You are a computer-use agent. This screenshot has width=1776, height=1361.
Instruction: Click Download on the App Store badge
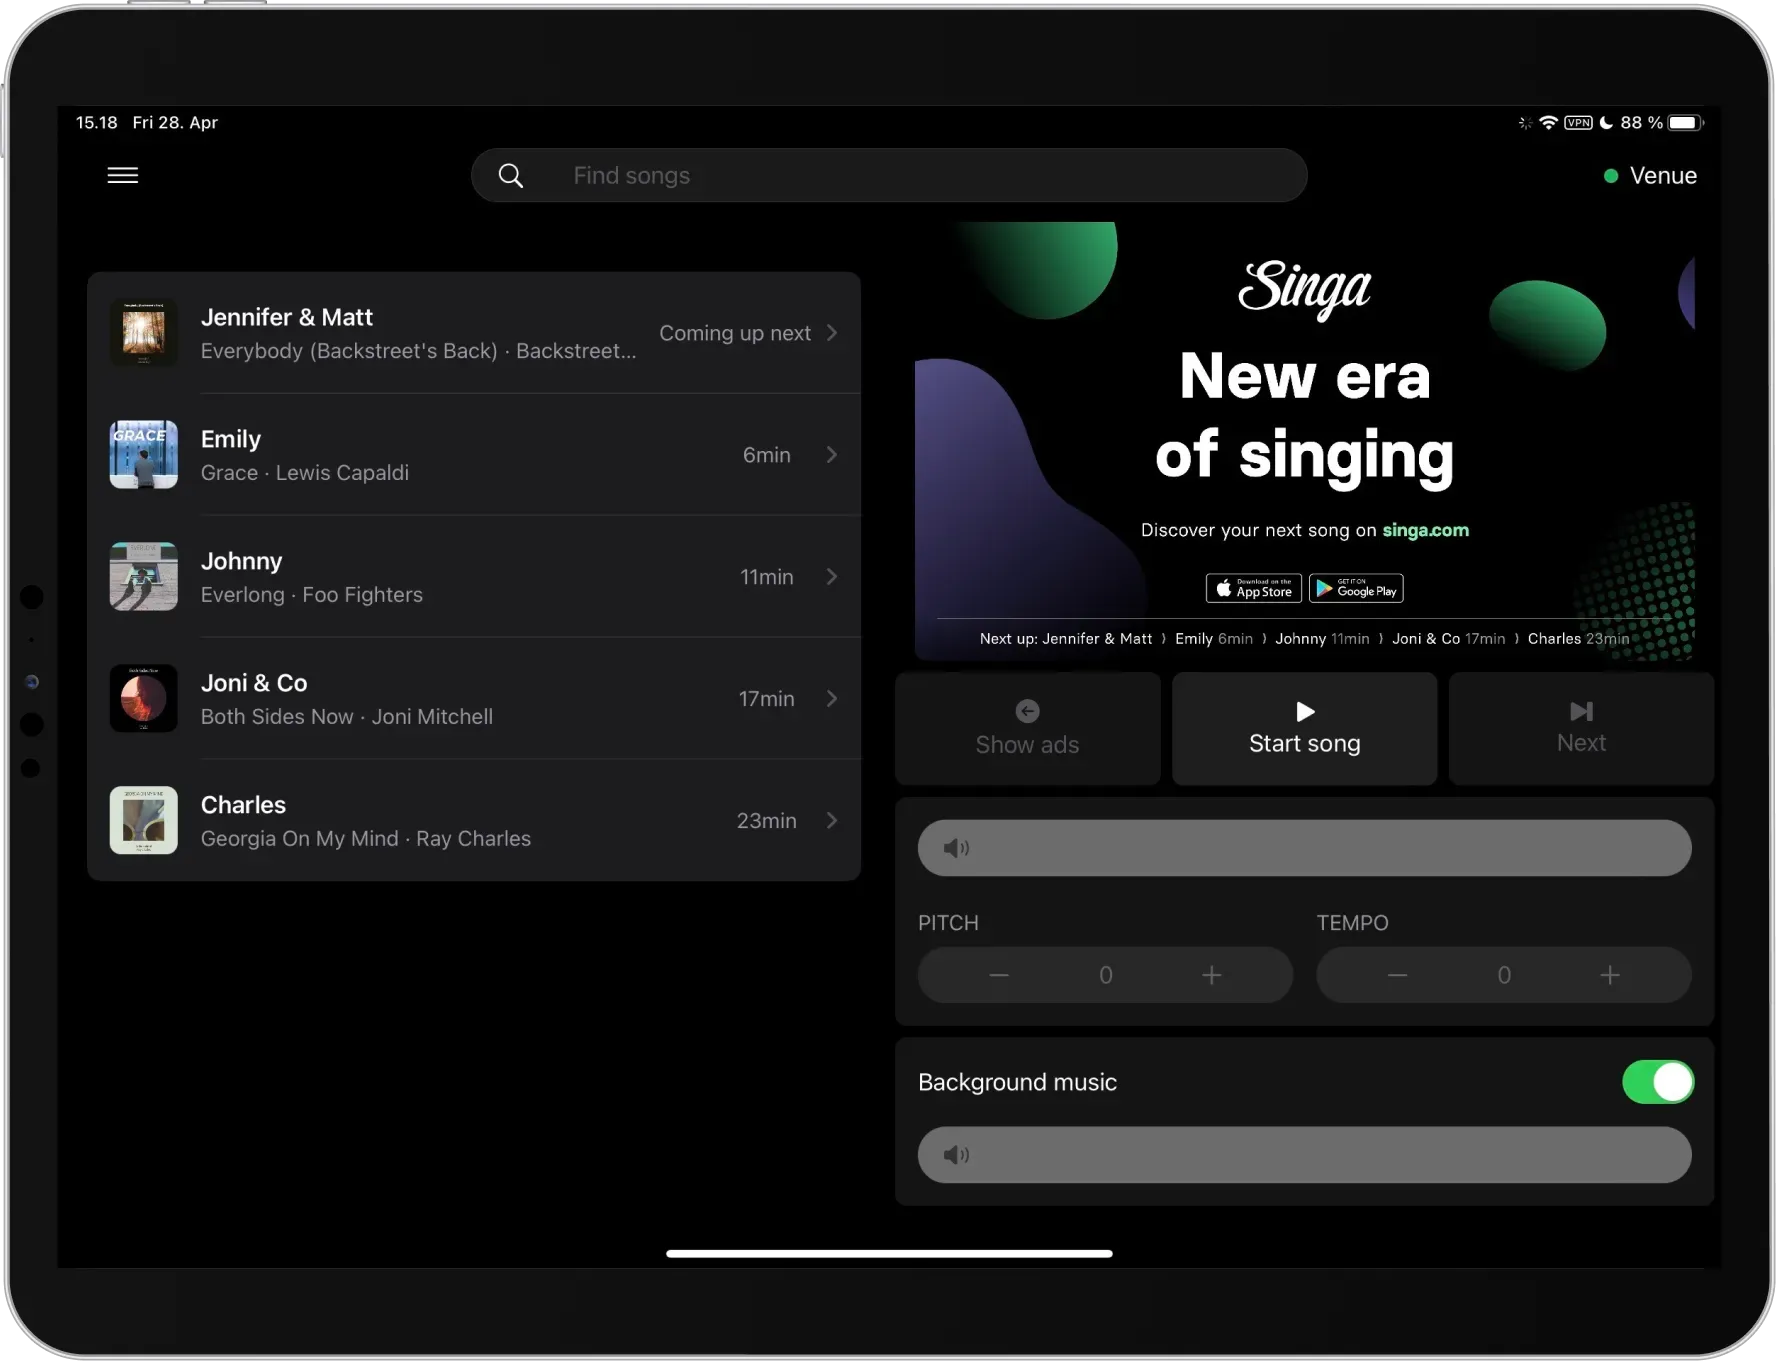pyautogui.click(x=1254, y=588)
